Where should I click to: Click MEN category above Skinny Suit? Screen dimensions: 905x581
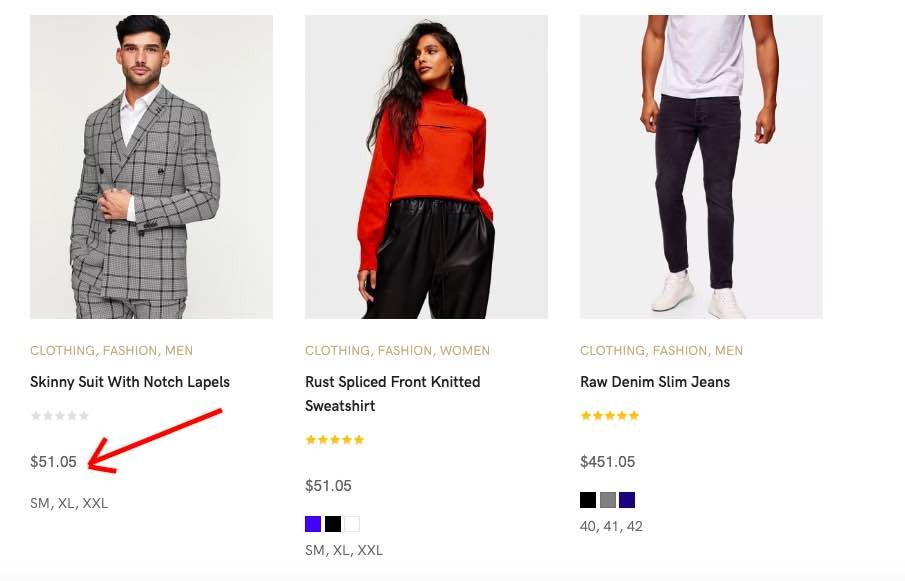tap(179, 351)
